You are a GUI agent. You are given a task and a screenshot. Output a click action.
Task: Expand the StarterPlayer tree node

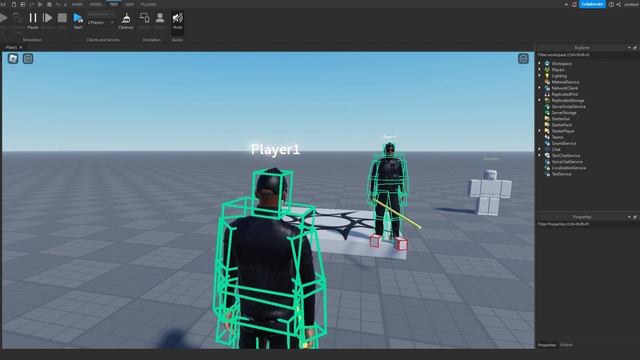click(540, 131)
